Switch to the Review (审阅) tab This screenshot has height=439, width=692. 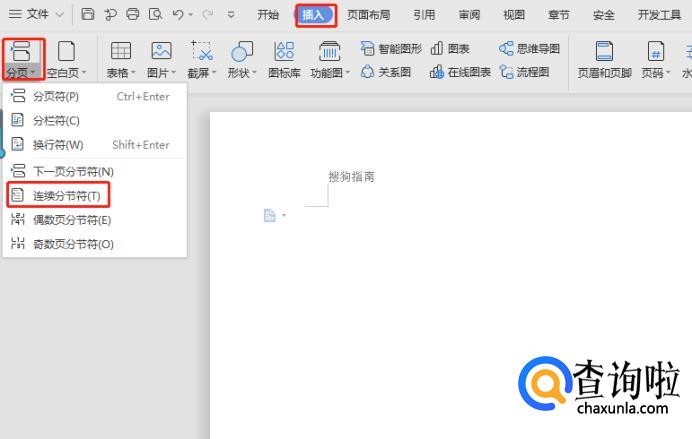coord(469,15)
